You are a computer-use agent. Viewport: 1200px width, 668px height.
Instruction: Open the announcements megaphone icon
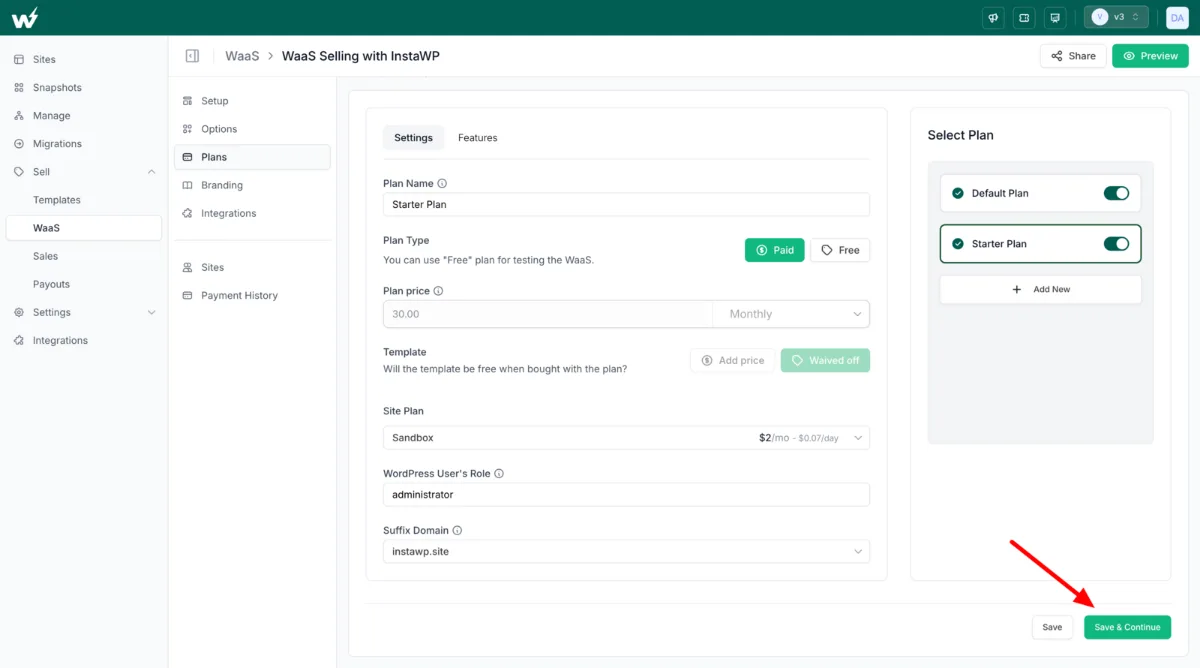994,17
